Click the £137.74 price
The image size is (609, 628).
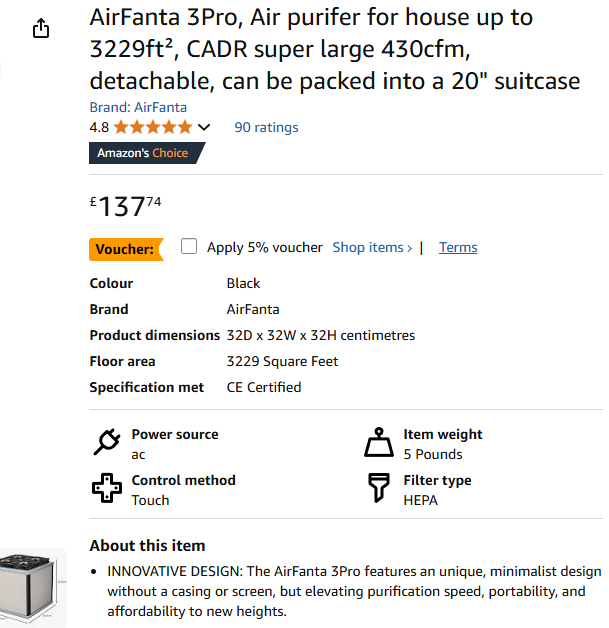click(x=125, y=206)
